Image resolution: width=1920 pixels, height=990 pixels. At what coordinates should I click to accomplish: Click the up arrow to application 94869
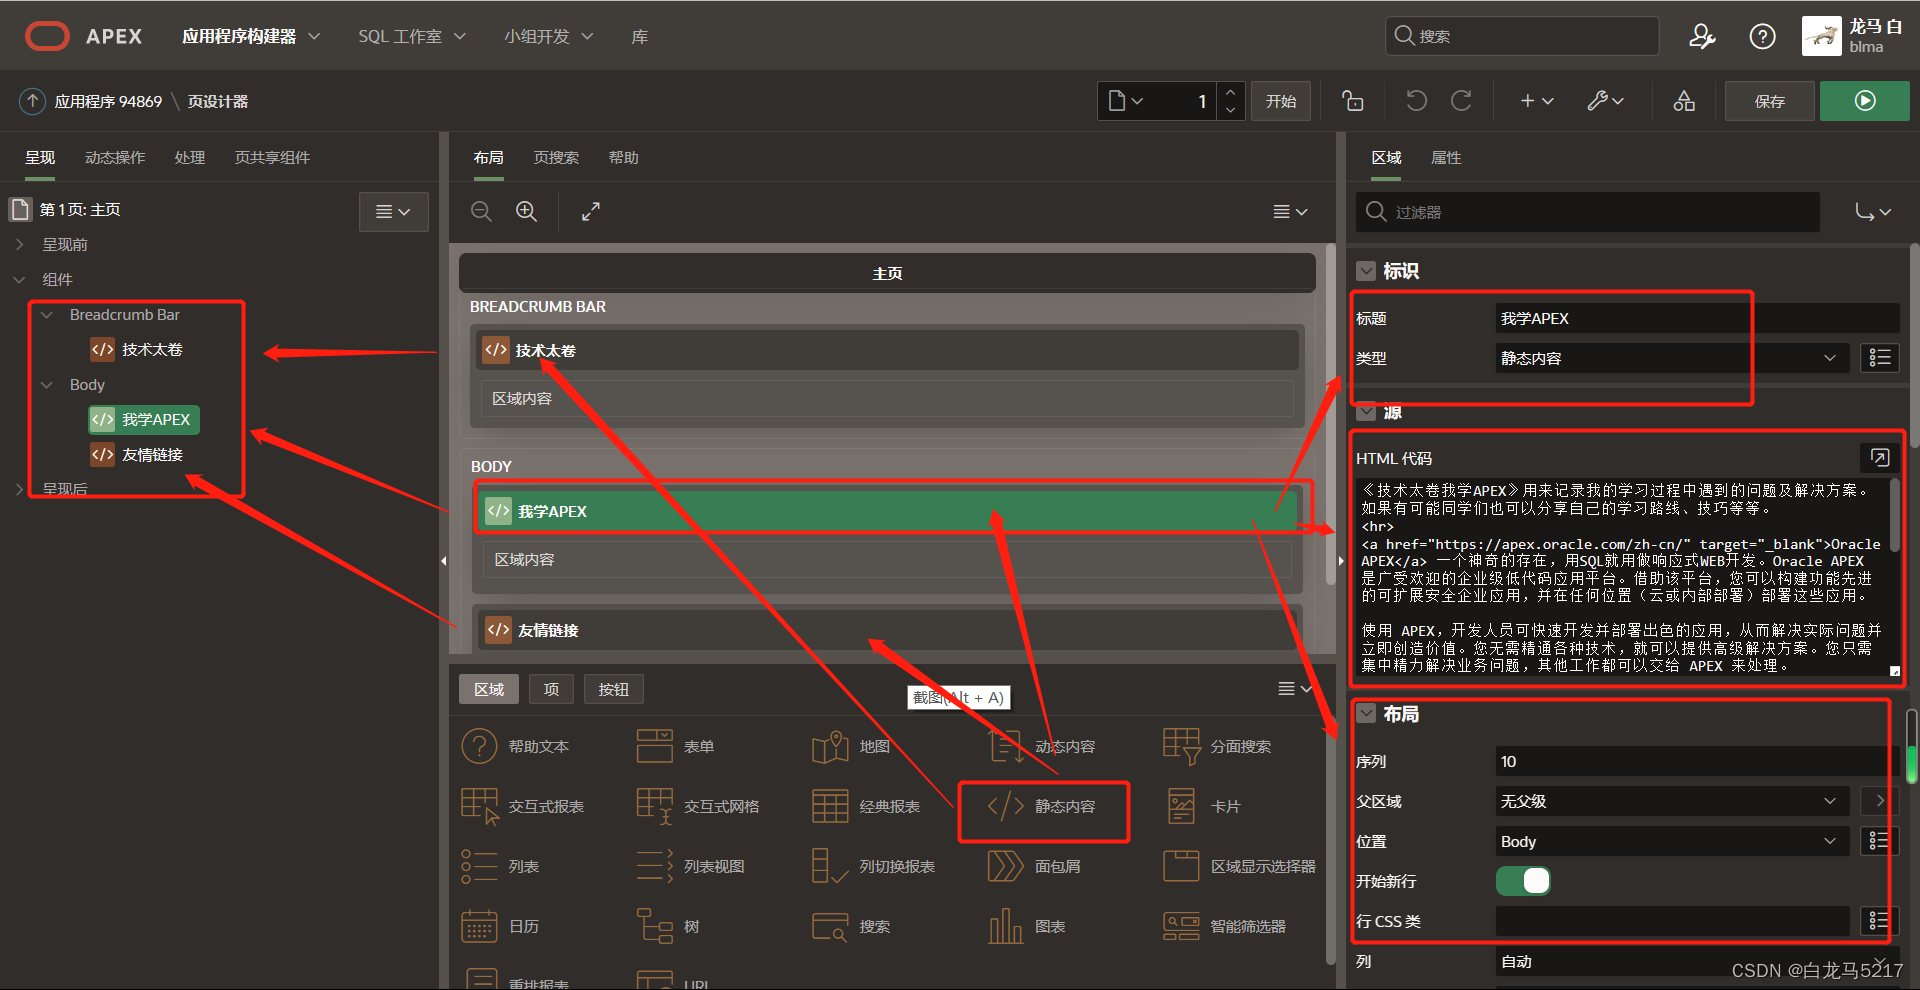[x=32, y=101]
